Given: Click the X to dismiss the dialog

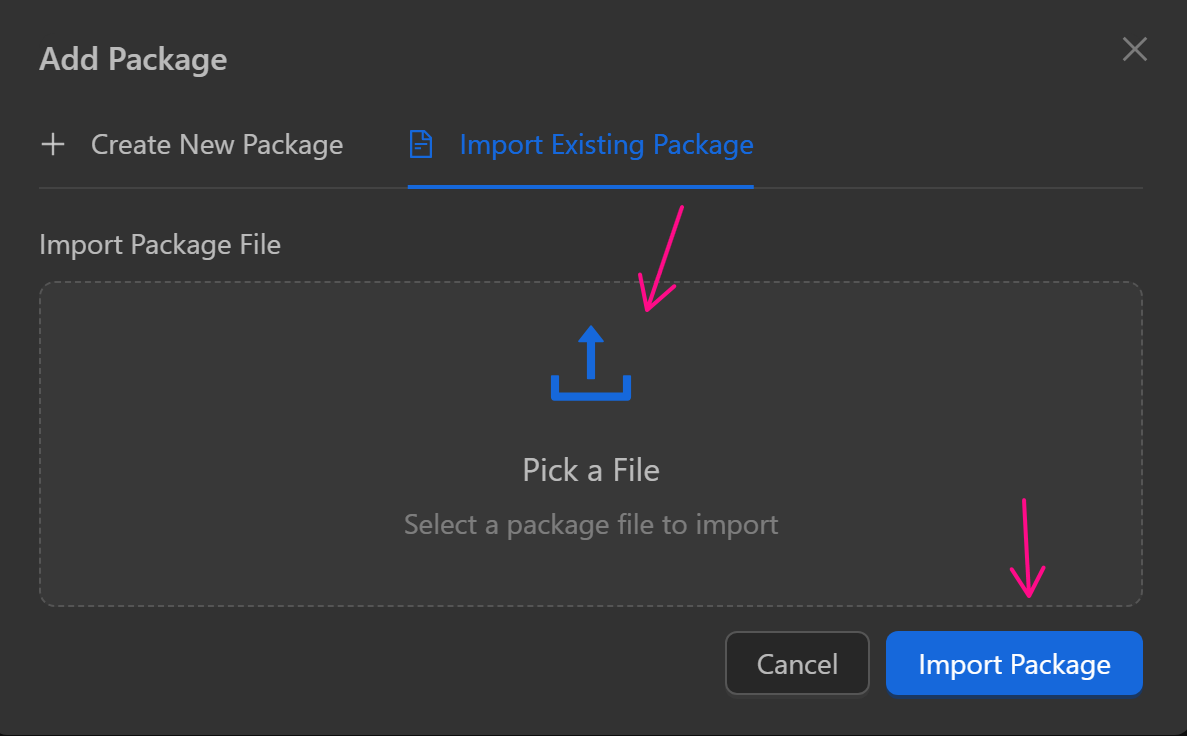Looking at the screenshot, I should (1135, 48).
